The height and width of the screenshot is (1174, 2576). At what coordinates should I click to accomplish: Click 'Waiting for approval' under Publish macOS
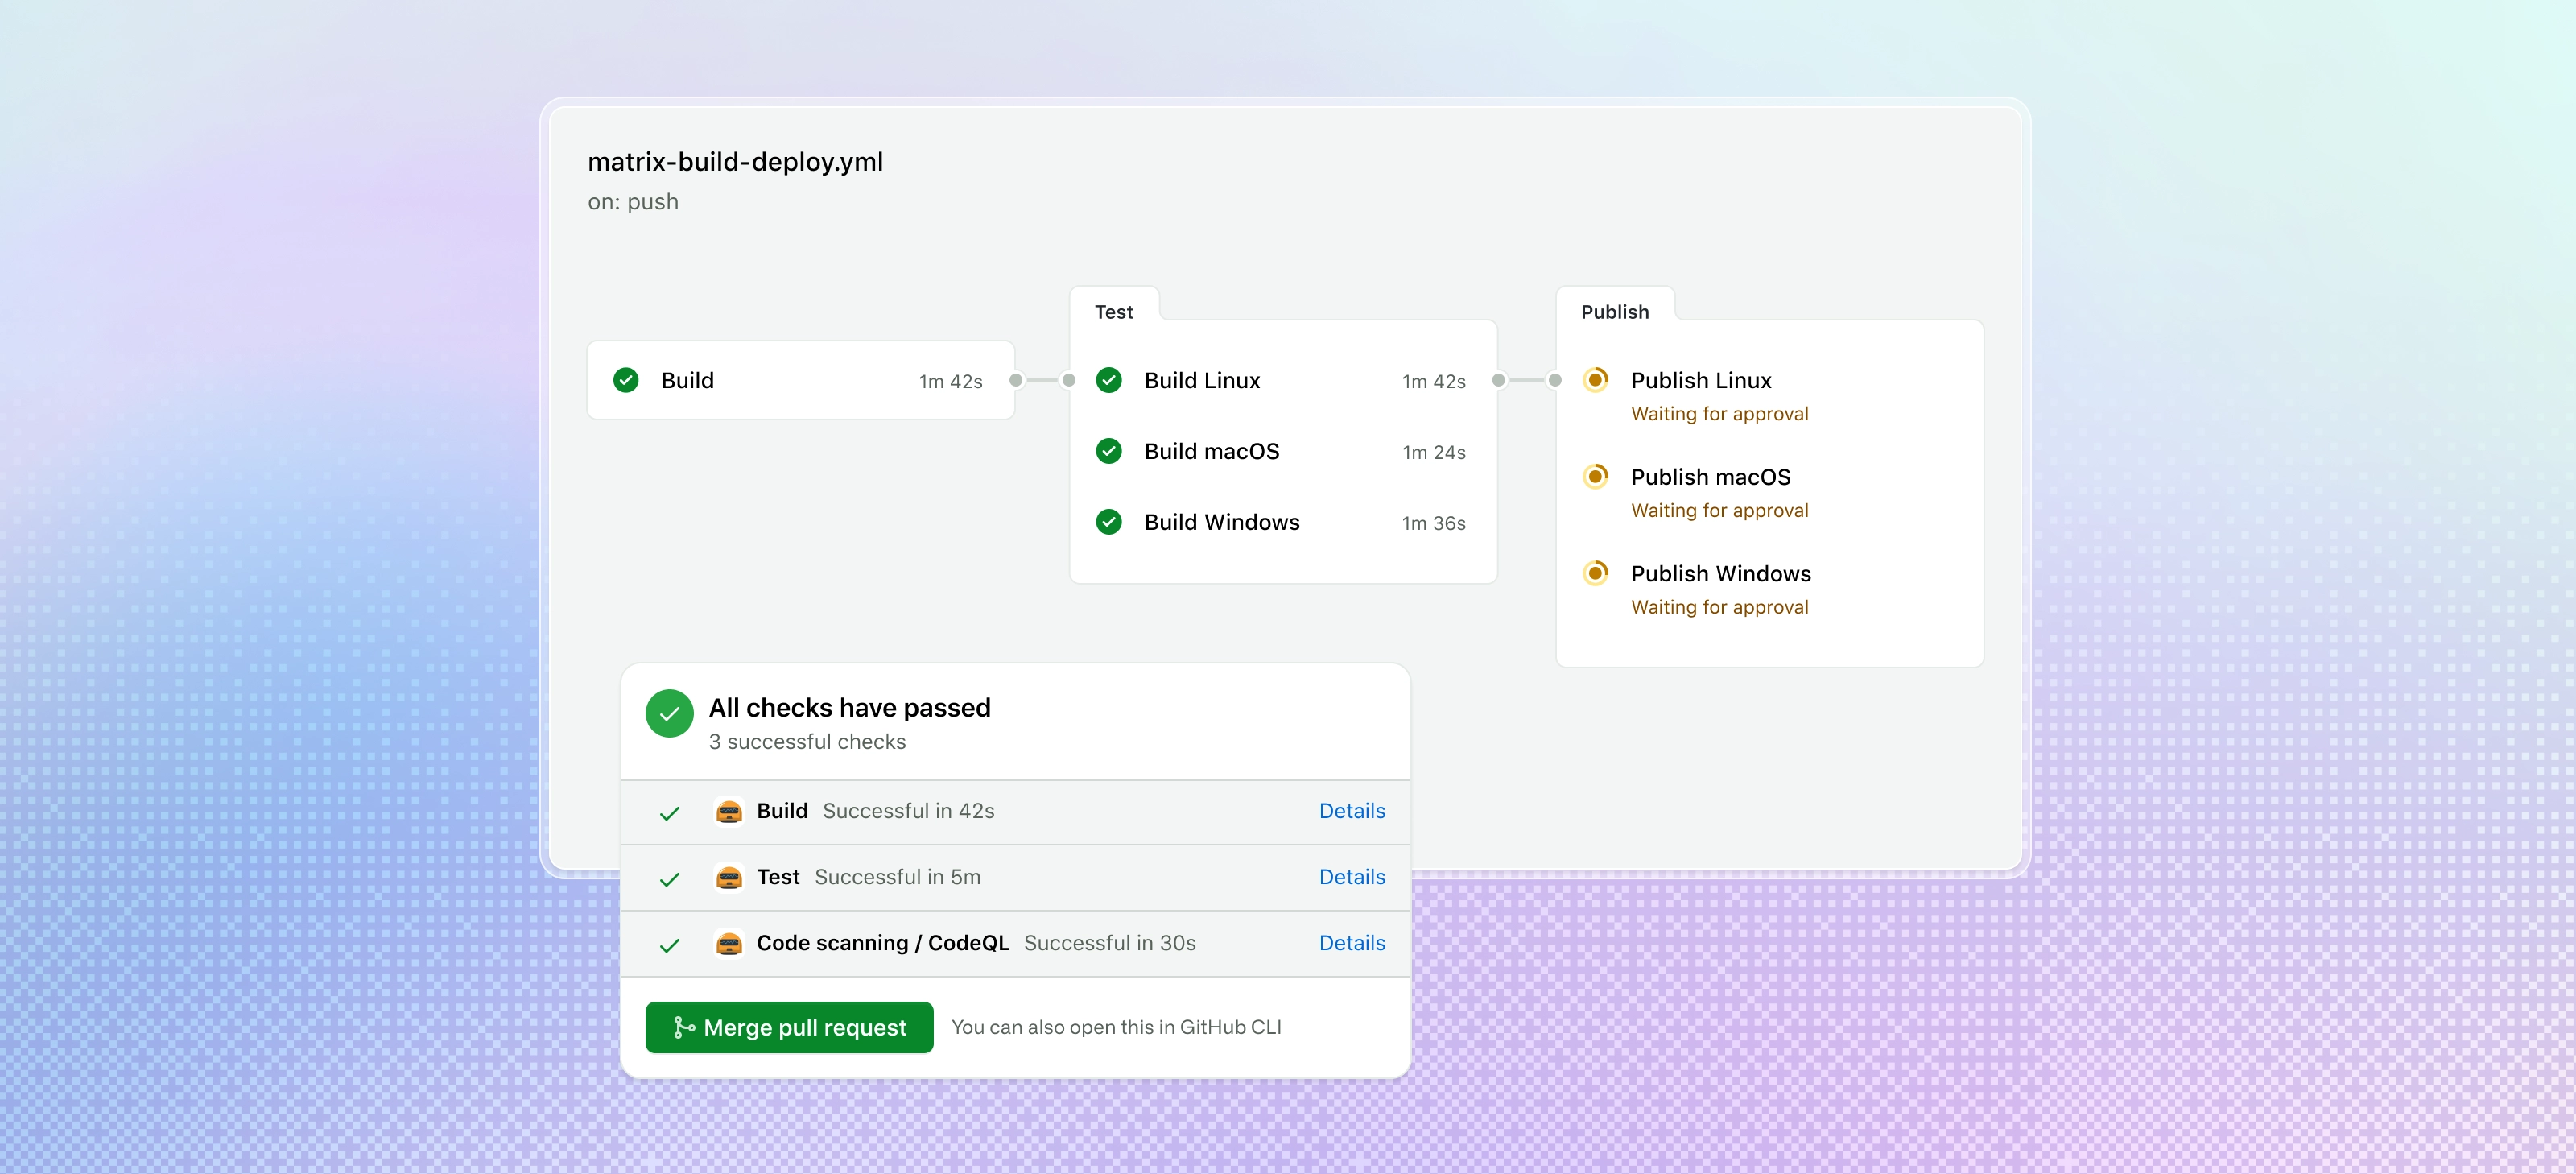click(1719, 511)
